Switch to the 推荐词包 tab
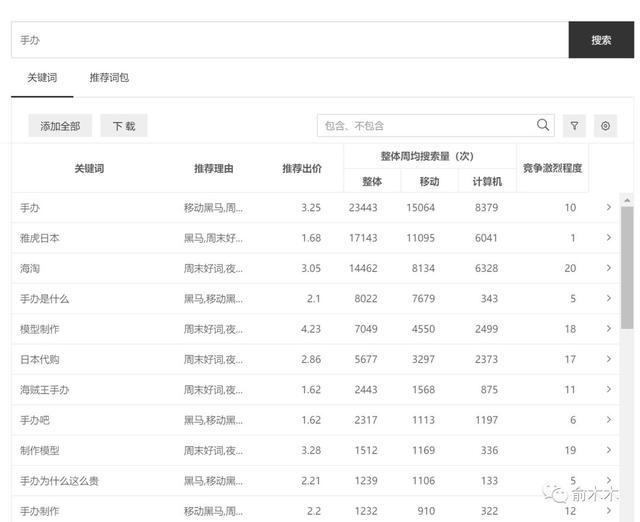Screen dimensions: 640x522 coord(109,78)
